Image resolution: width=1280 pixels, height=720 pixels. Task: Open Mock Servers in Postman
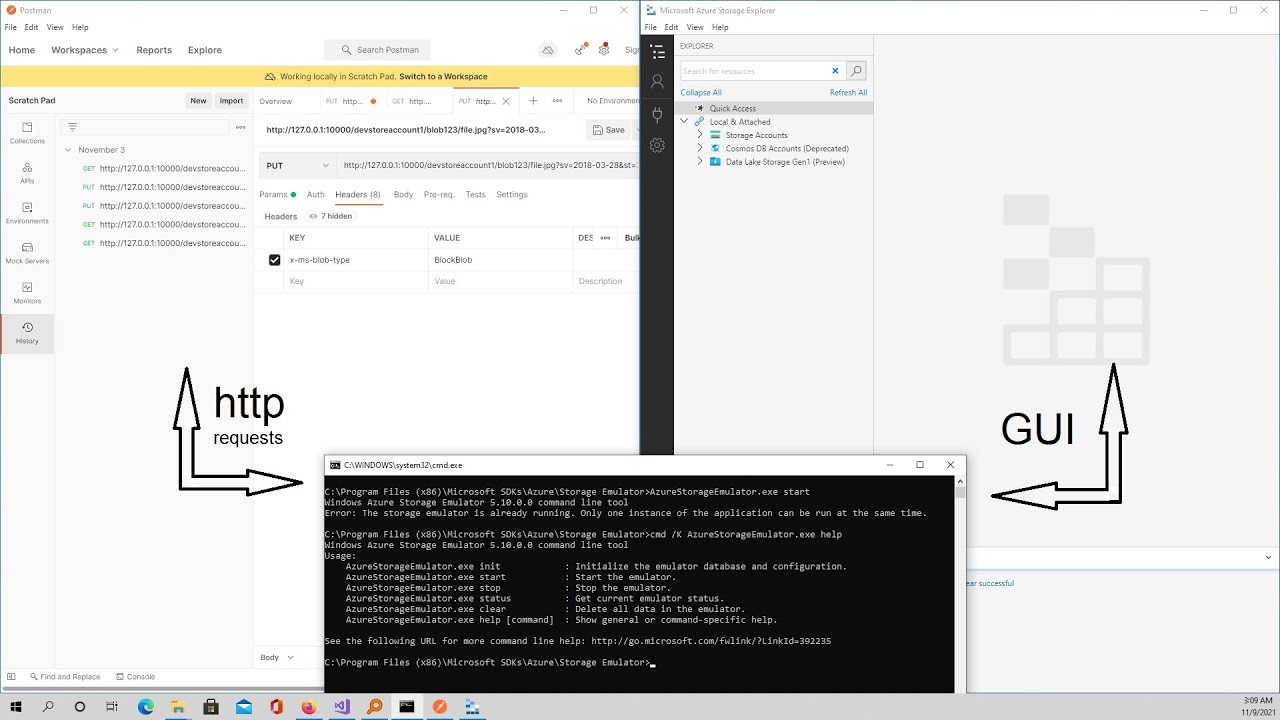(27, 252)
